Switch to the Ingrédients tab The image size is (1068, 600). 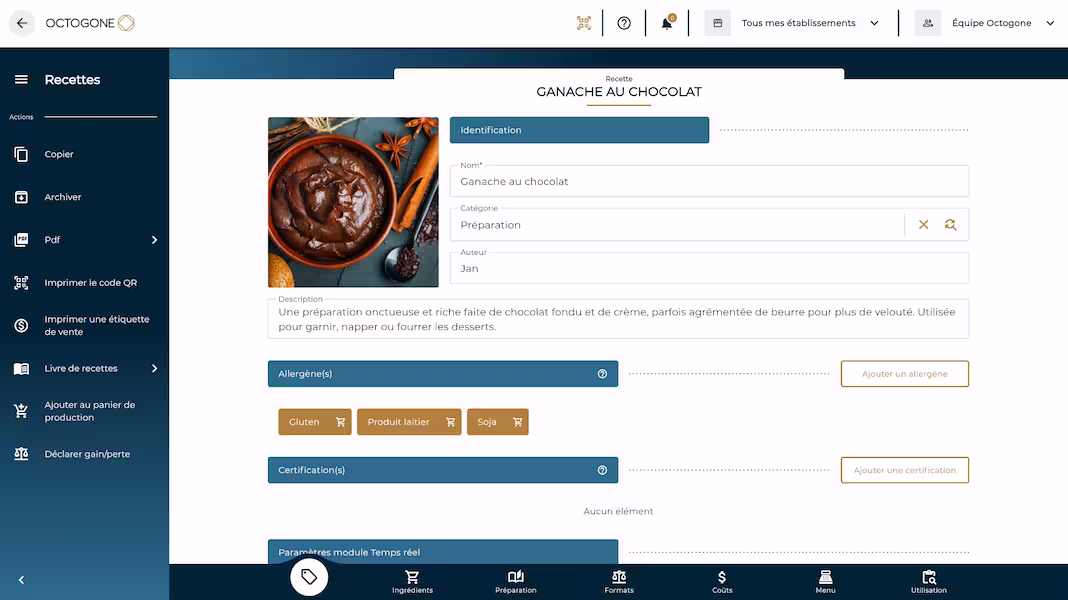pos(412,582)
